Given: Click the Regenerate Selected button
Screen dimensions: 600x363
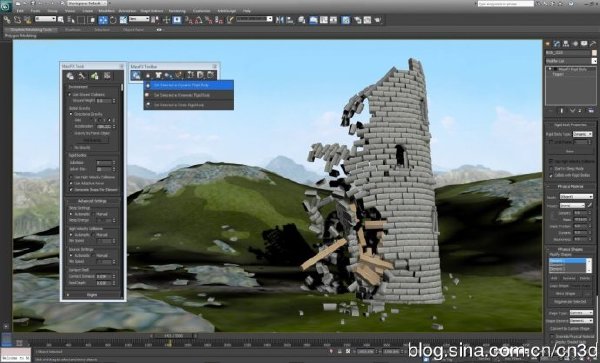Looking at the screenshot, I should 571,302.
